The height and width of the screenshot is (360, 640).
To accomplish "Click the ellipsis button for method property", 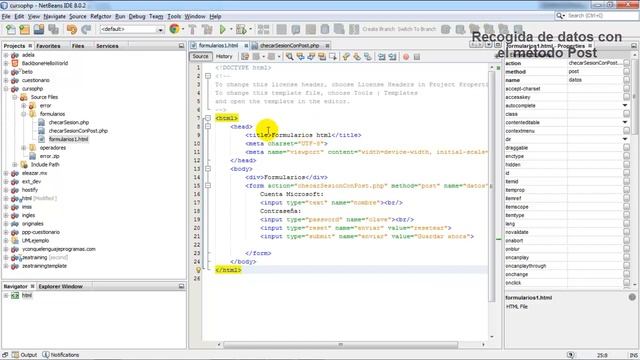I will (626, 72).
